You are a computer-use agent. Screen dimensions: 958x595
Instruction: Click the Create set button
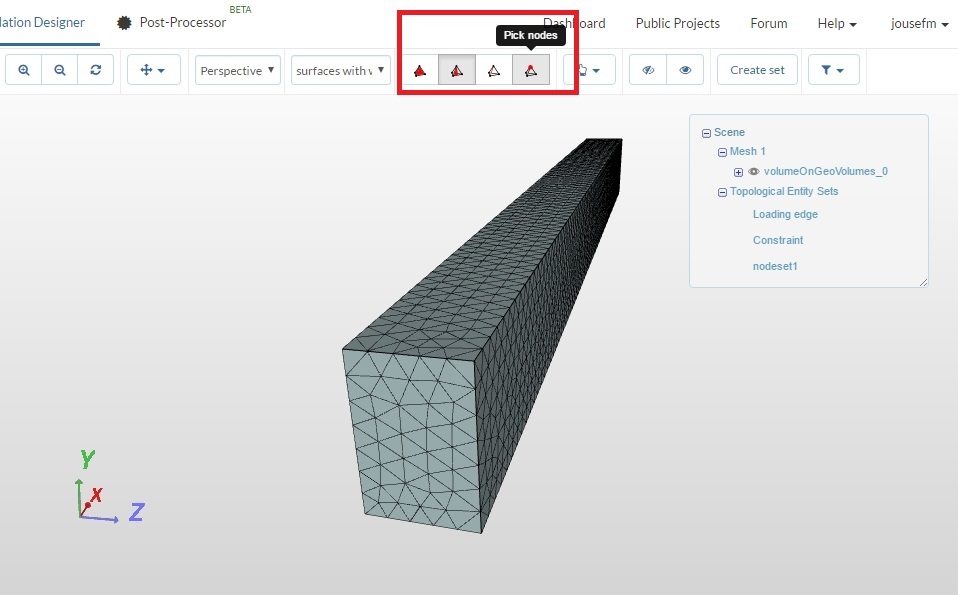coord(757,70)
